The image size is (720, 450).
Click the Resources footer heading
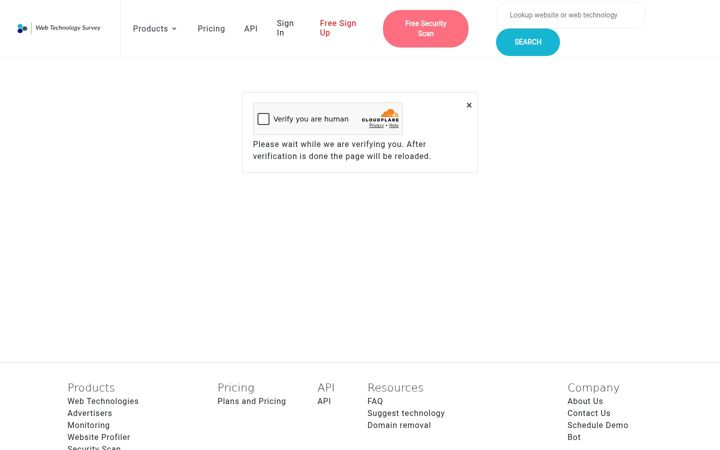point(395,388)
